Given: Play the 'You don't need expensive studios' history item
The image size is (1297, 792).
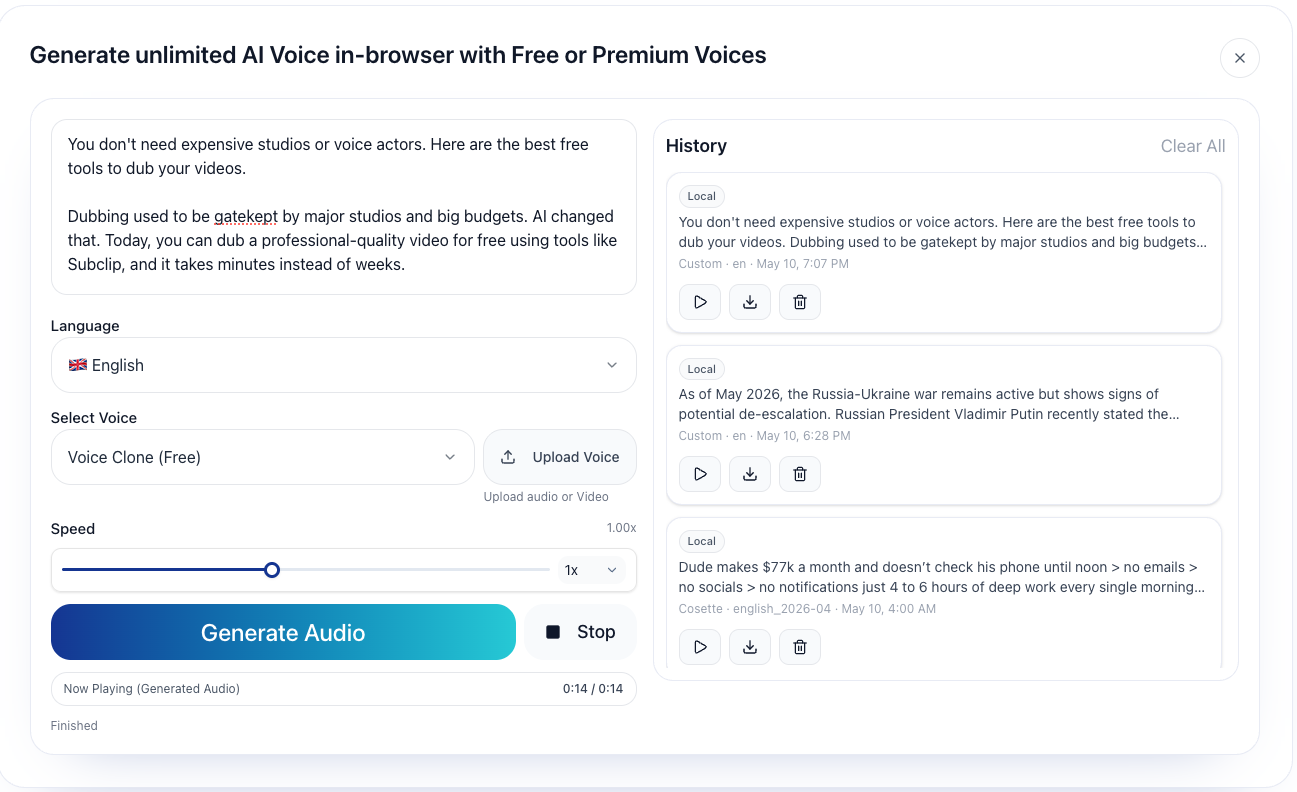Looking at the screenshot, I should click(x=700, y=302).
